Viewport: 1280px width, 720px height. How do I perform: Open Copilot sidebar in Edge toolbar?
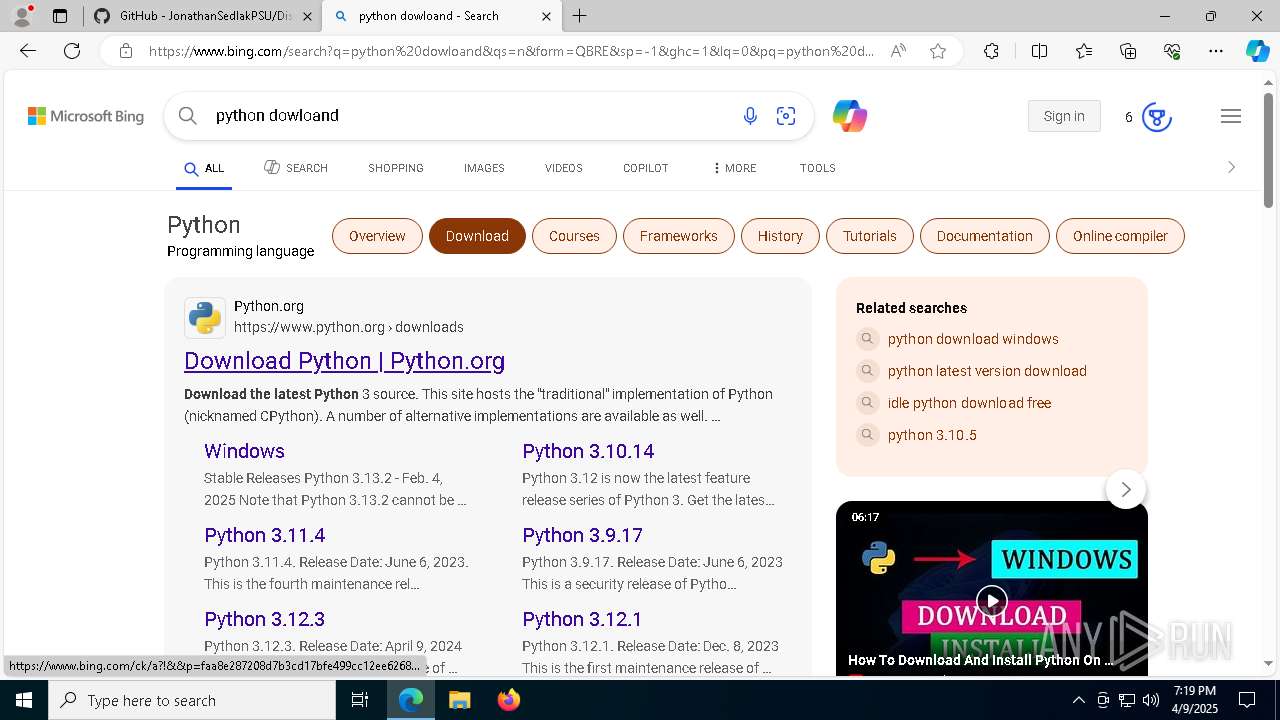(x=1257, y=51)
